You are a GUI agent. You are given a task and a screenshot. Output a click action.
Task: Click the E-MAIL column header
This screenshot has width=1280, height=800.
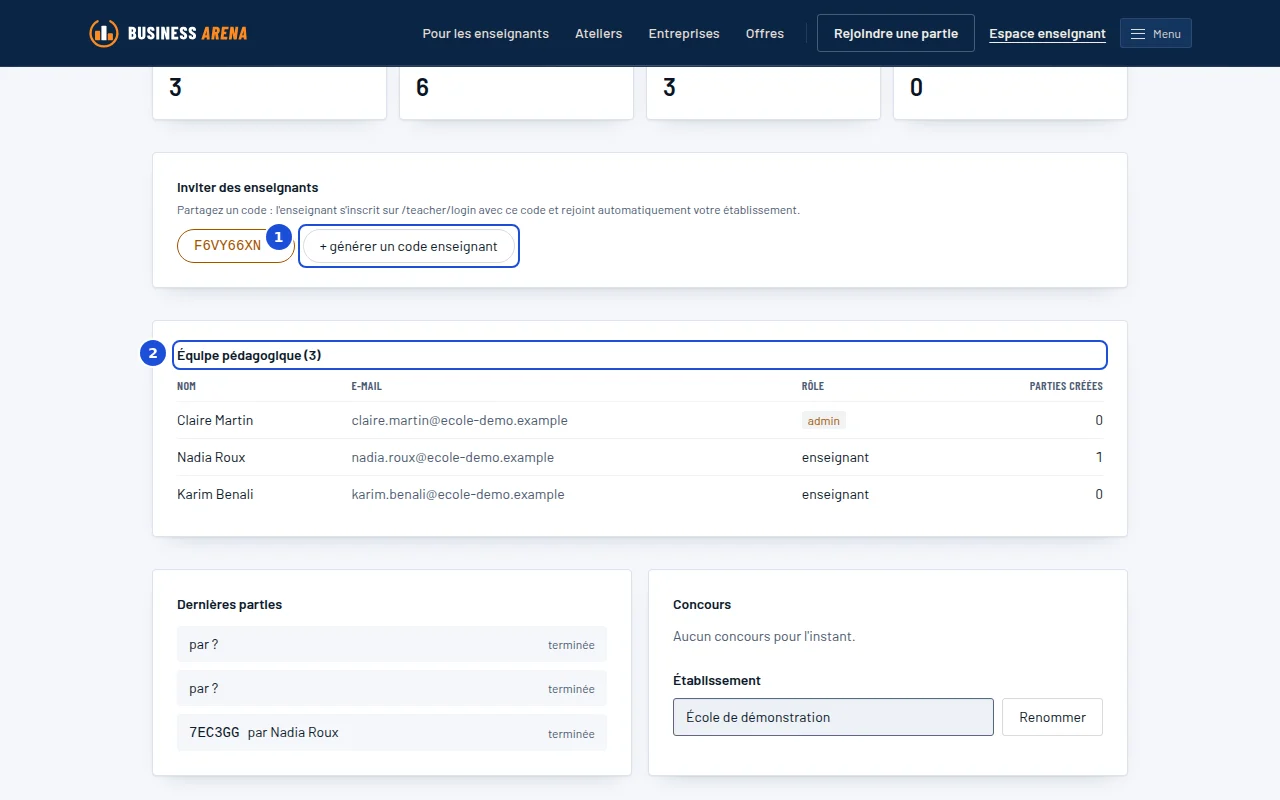[367, 386]
